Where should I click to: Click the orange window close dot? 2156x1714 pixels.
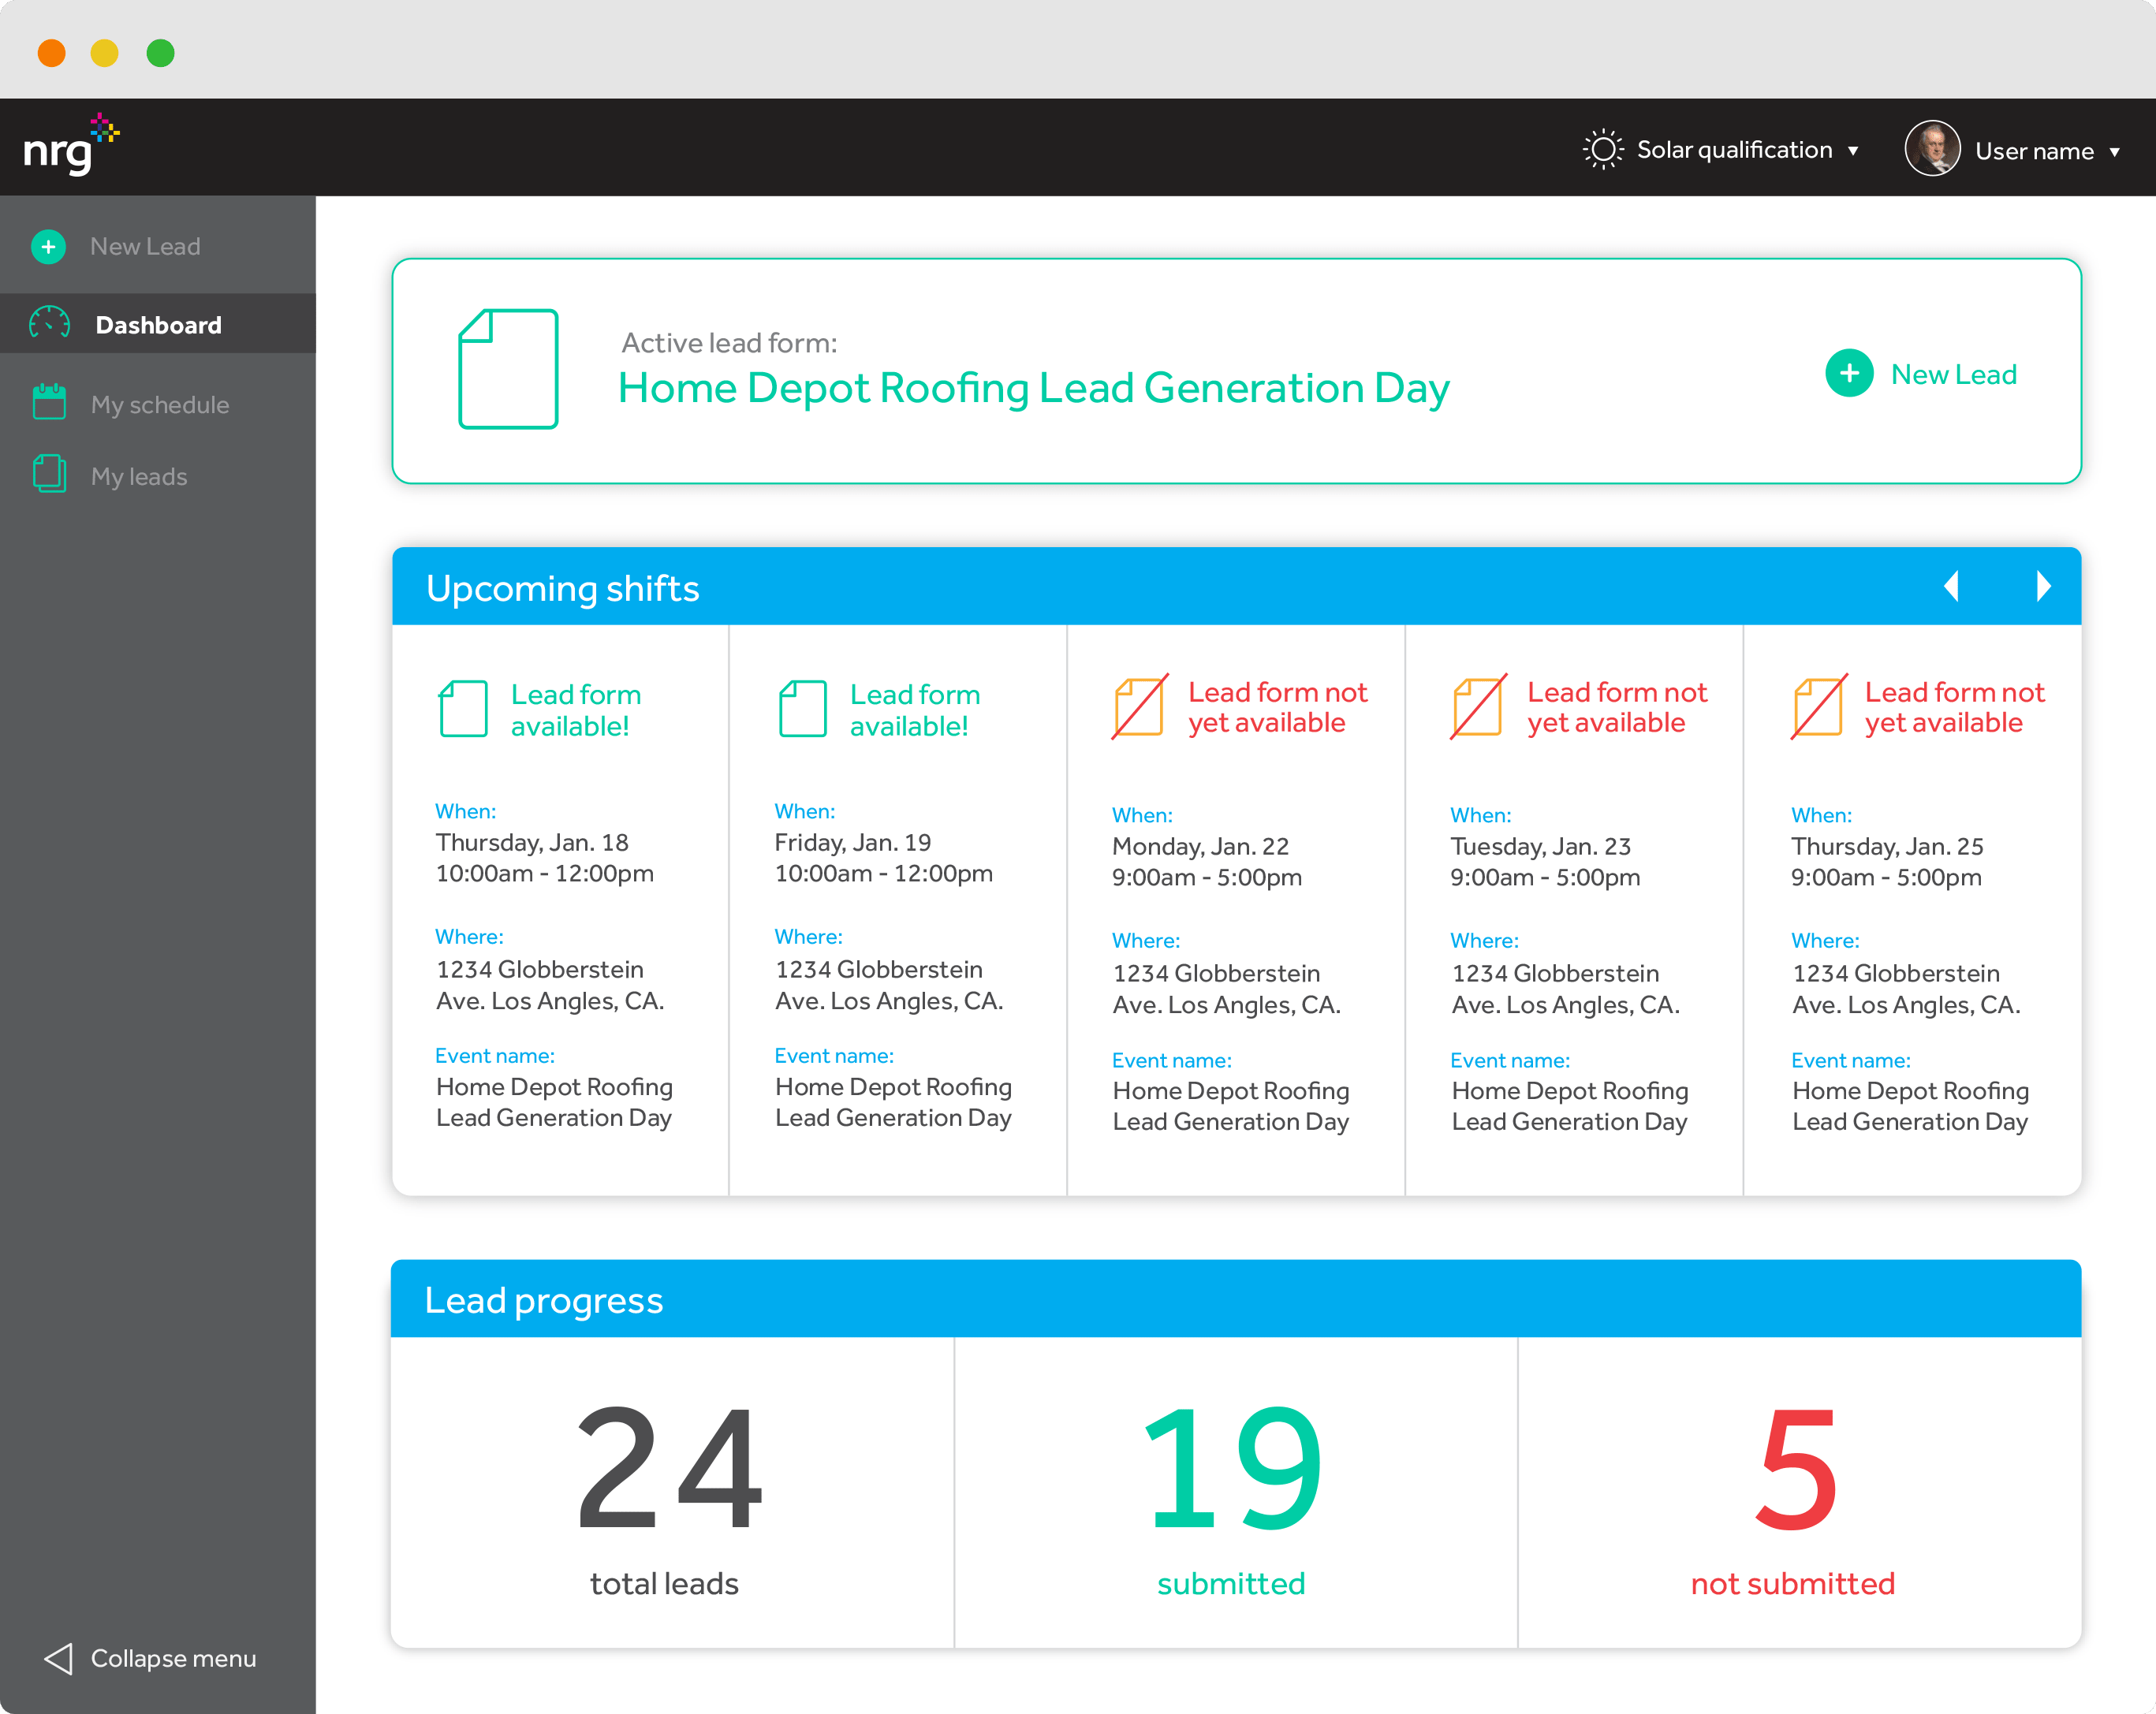point(51,52)
